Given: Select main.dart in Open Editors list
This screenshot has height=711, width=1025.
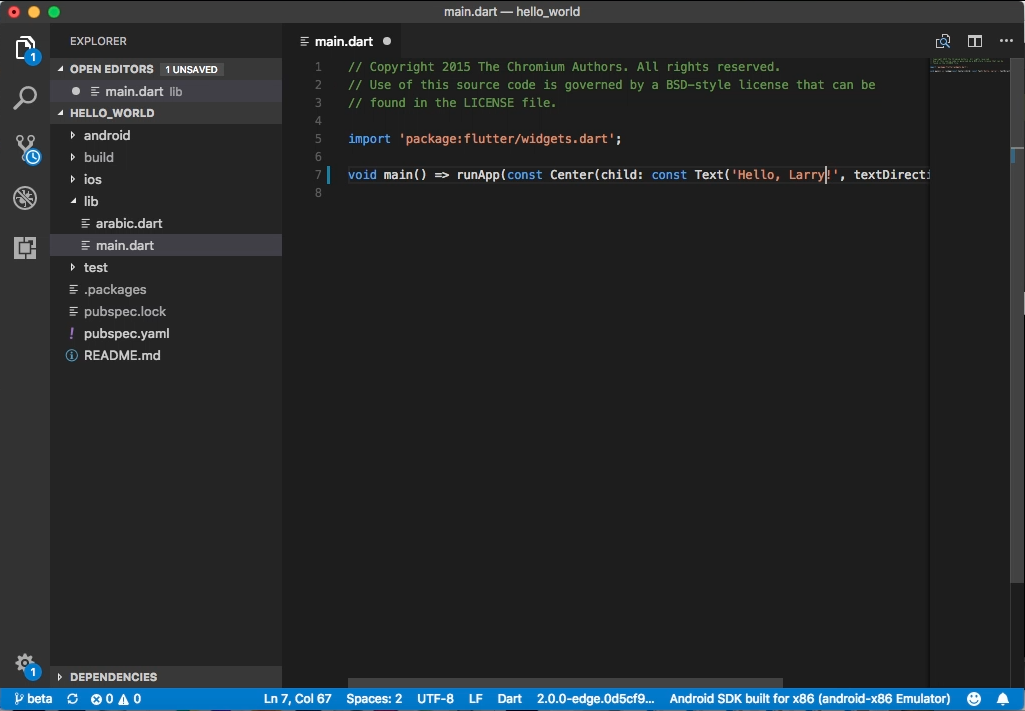Looking at the screenshot, I should (166, 91).
